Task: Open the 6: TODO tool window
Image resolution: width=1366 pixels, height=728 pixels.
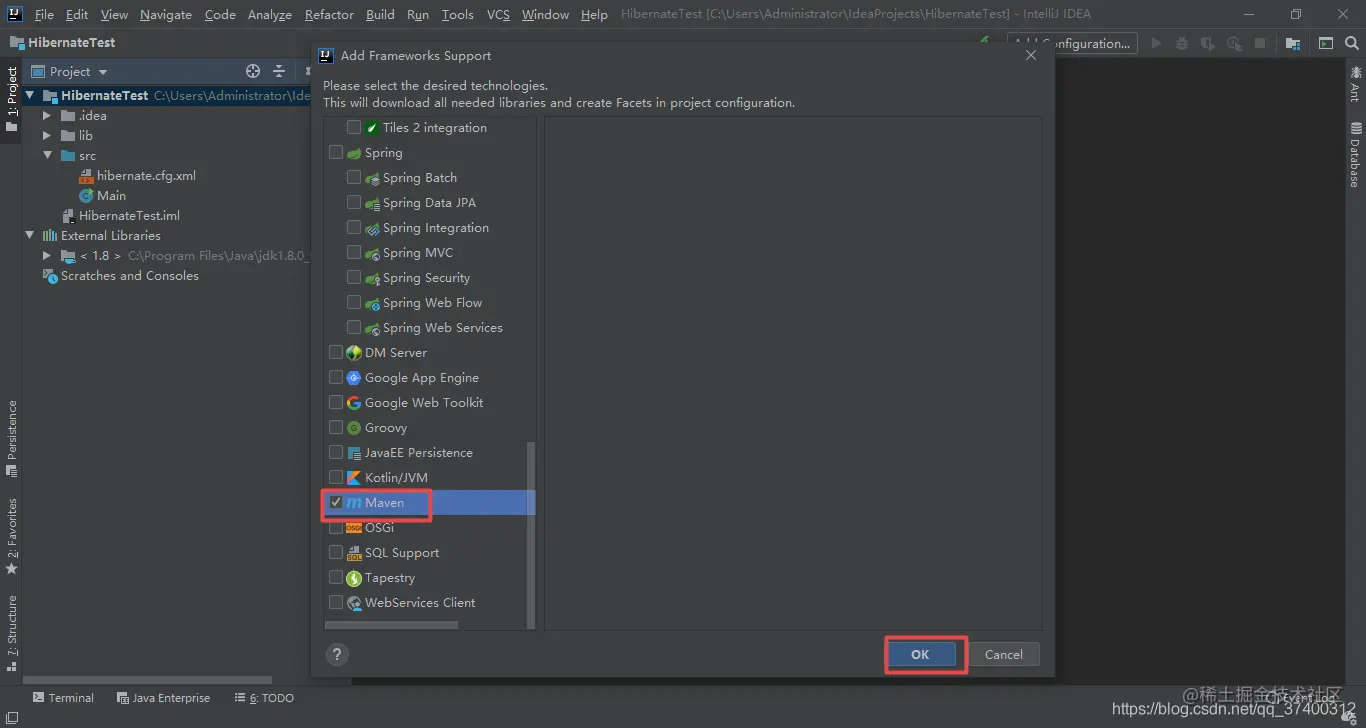Action: click(264, 698)
